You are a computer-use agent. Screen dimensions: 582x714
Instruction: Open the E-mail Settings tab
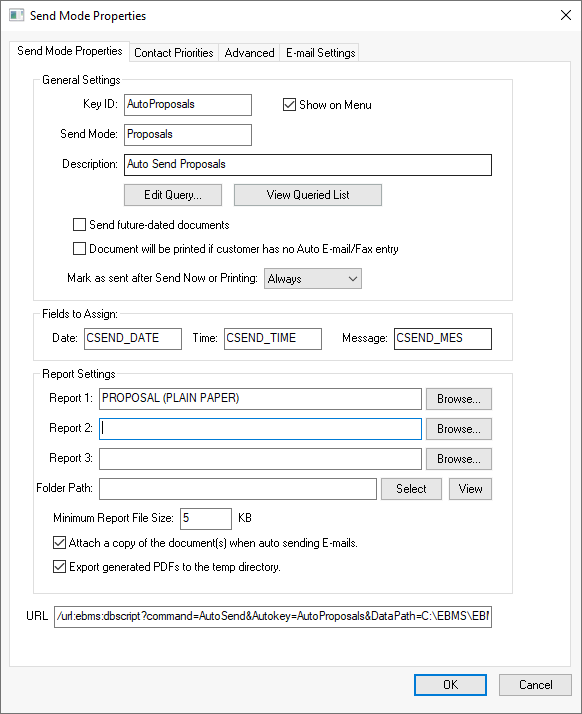320,53
